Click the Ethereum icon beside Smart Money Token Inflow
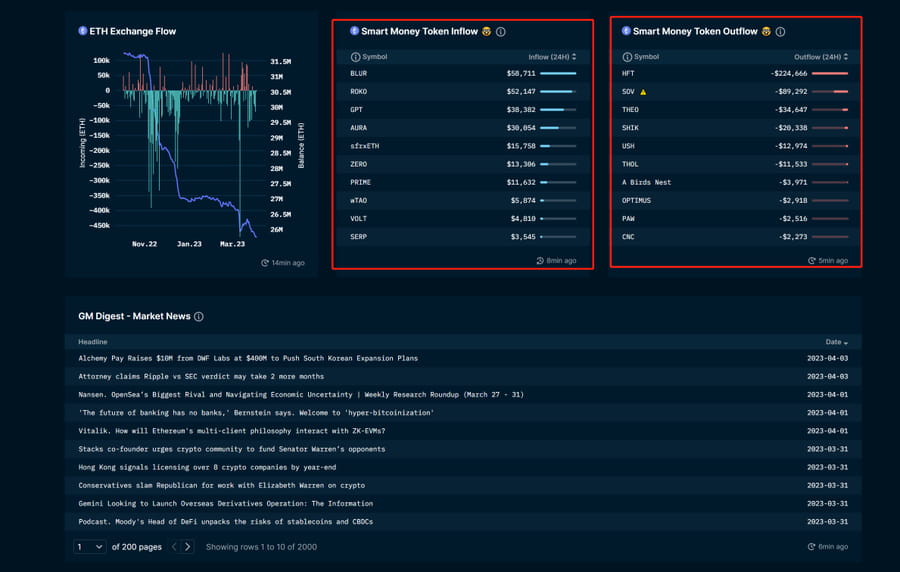The image size is (900, 572). (354, 30)
